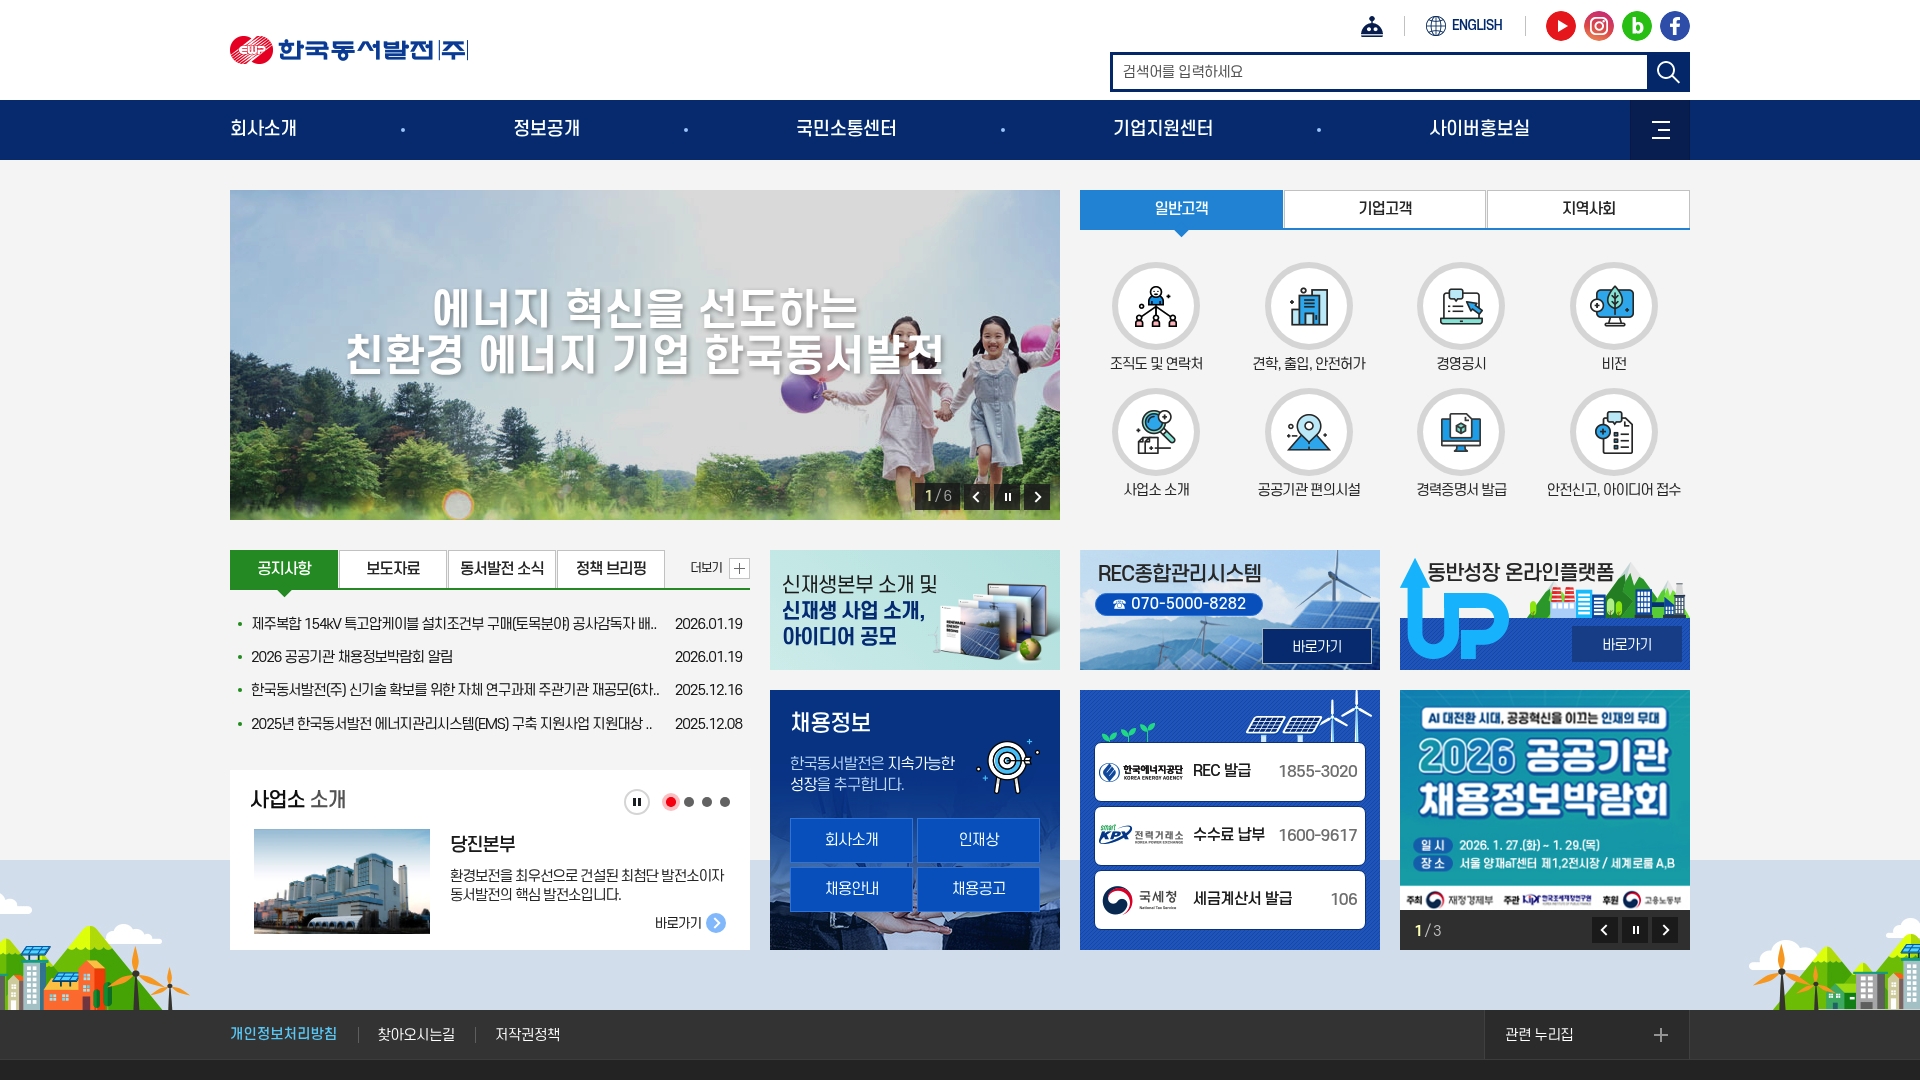Click the 검색어를 입력하세요 search field
Screen dimensions: 1920x1080
(1300, 71)
